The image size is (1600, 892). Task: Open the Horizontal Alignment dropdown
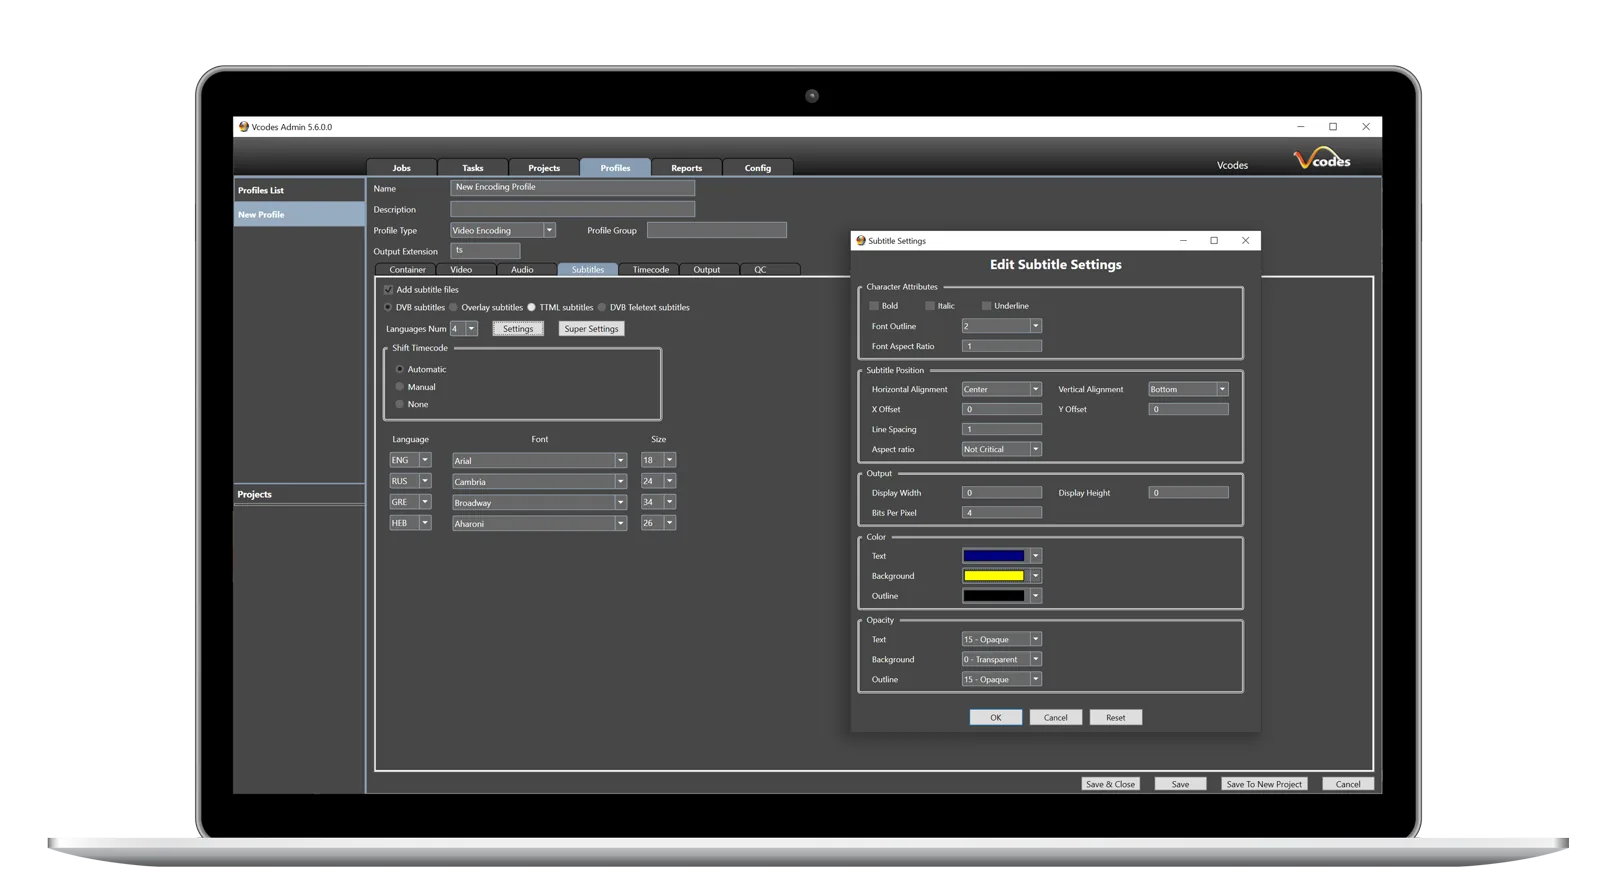click(x=1036, y=390)
